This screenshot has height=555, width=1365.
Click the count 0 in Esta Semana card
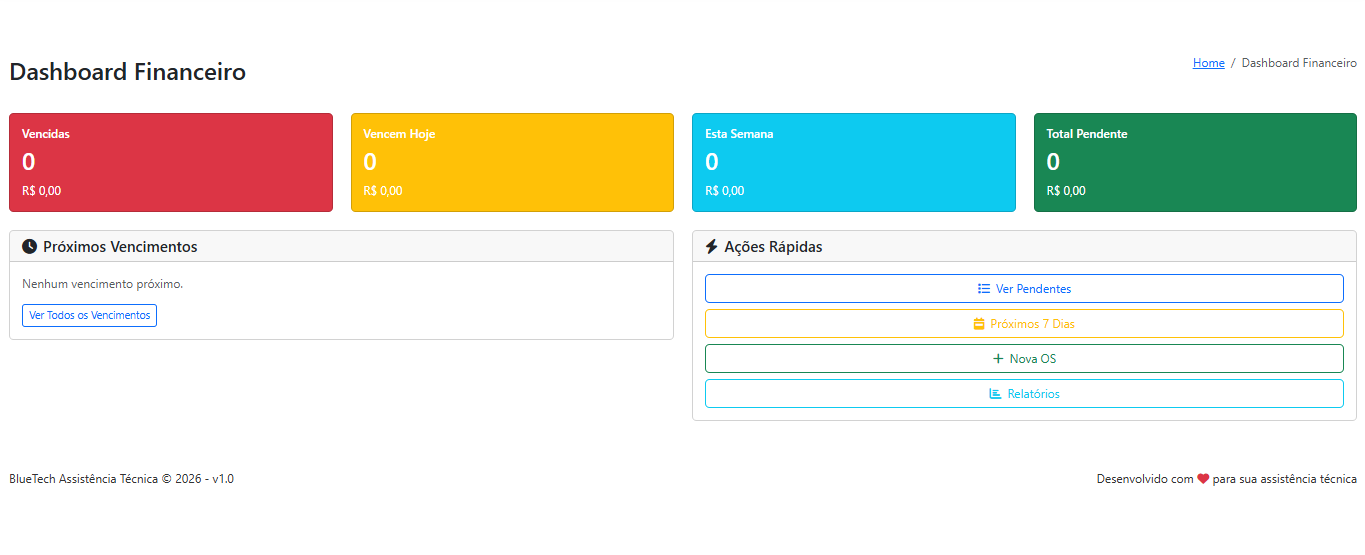click(712, 162)
